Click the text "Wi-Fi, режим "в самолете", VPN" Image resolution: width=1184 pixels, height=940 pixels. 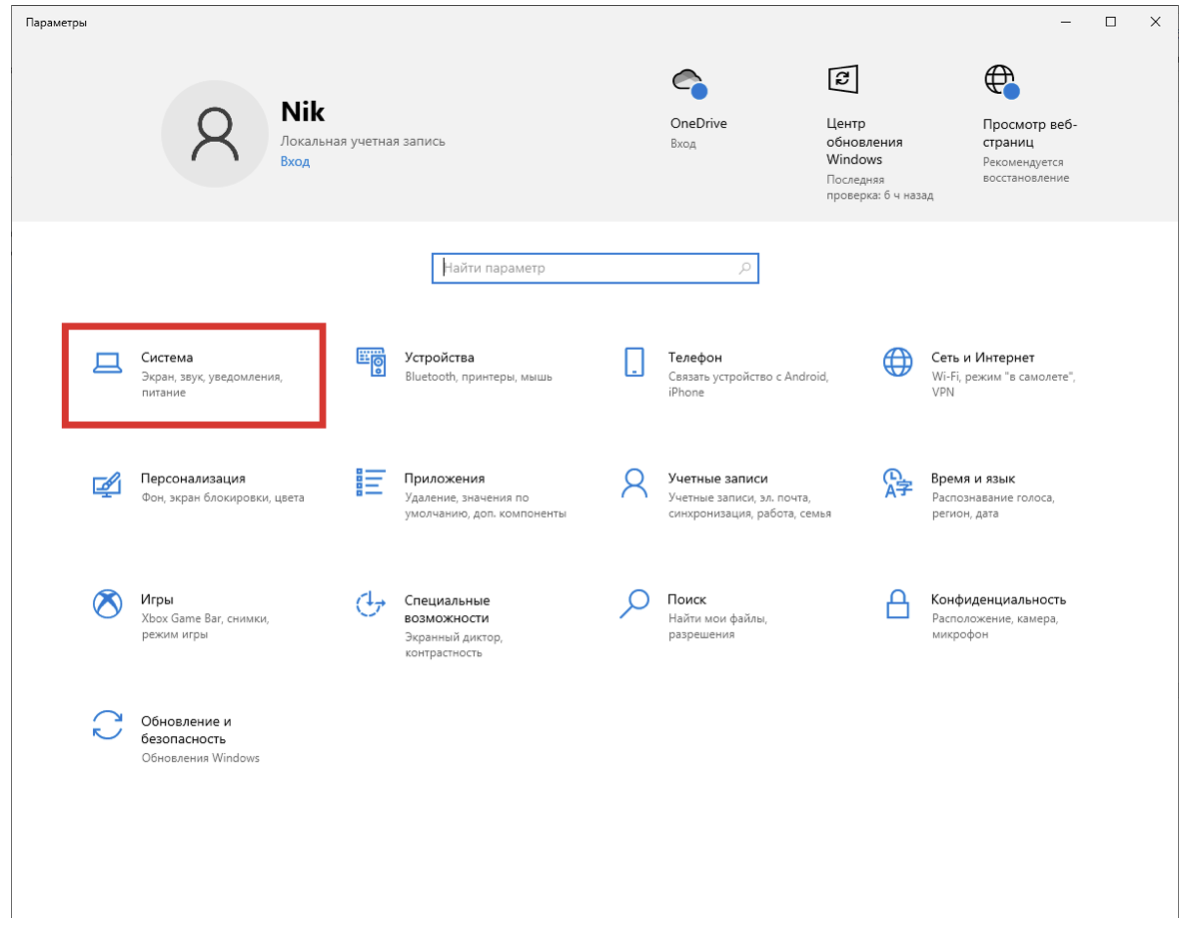tap(1003, 384)
